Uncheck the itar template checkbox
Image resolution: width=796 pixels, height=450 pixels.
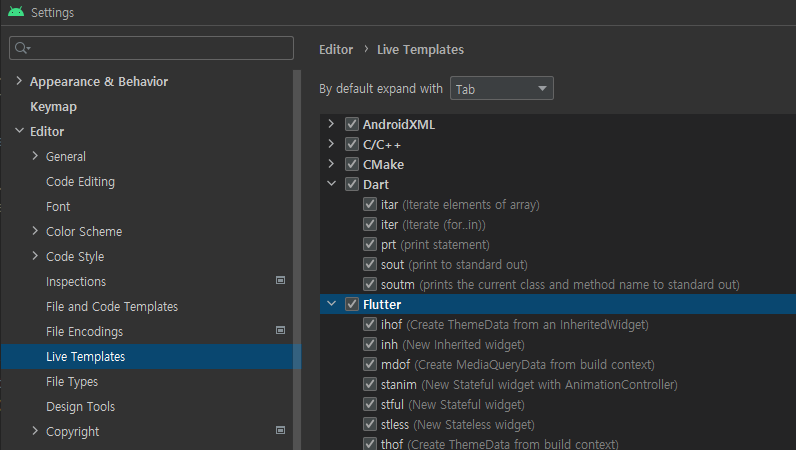point(370,204)
